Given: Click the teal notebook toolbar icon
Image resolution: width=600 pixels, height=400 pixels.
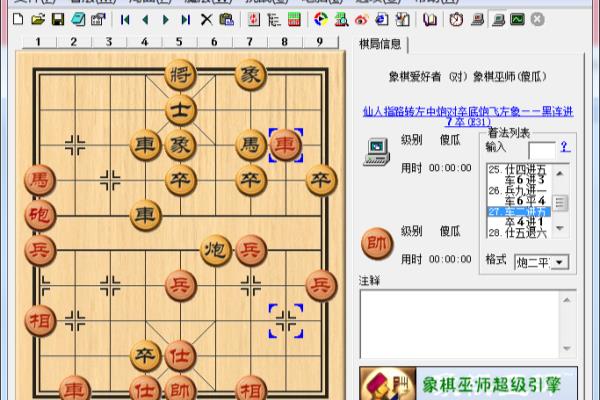Looking at the screenshot, I should point(78,19).
